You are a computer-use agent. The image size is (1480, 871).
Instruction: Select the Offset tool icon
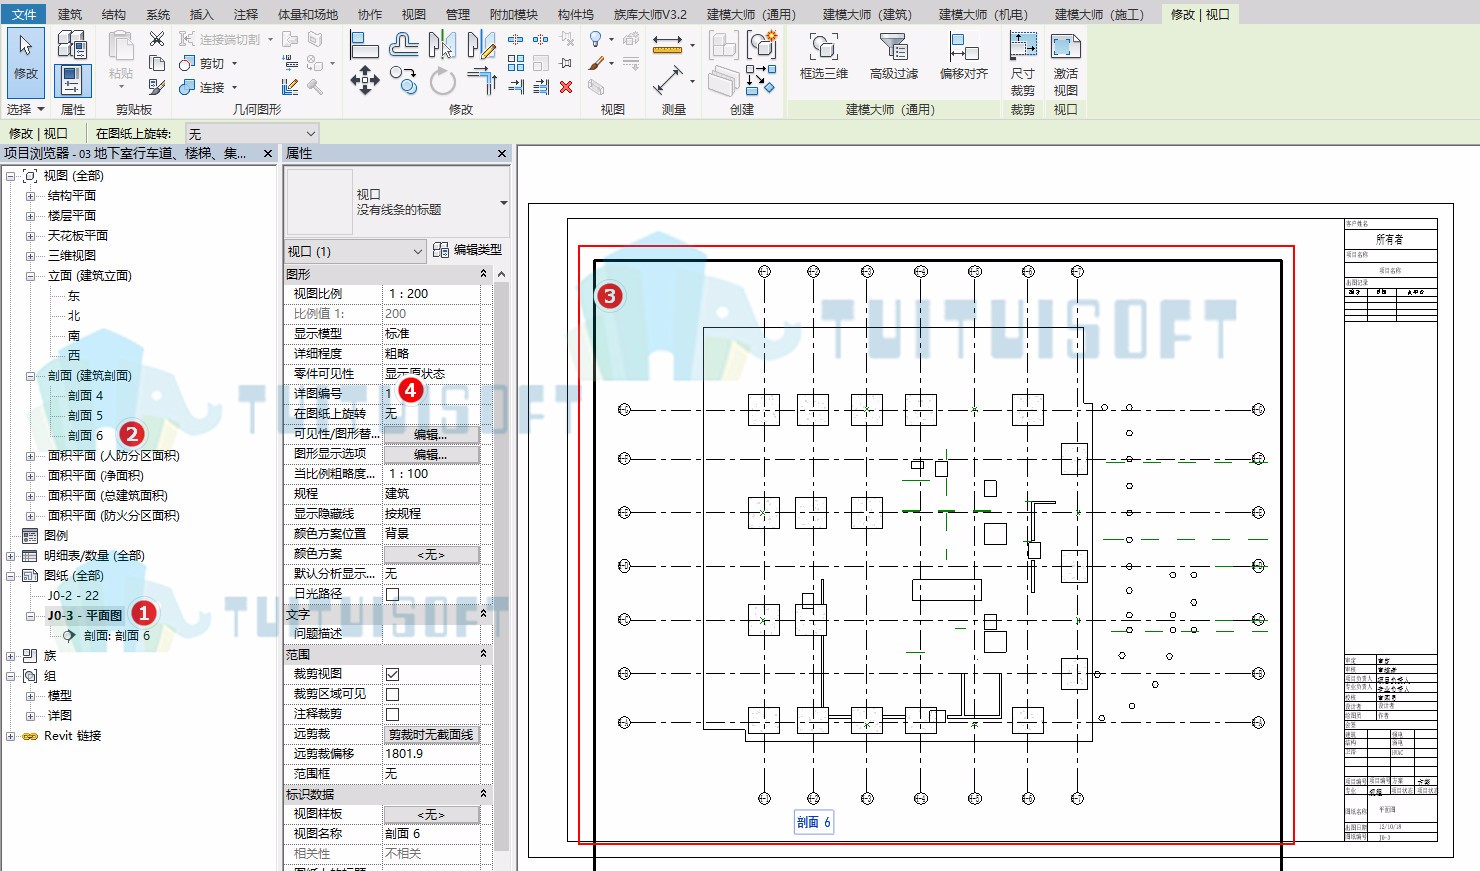[x=404, y=45]
